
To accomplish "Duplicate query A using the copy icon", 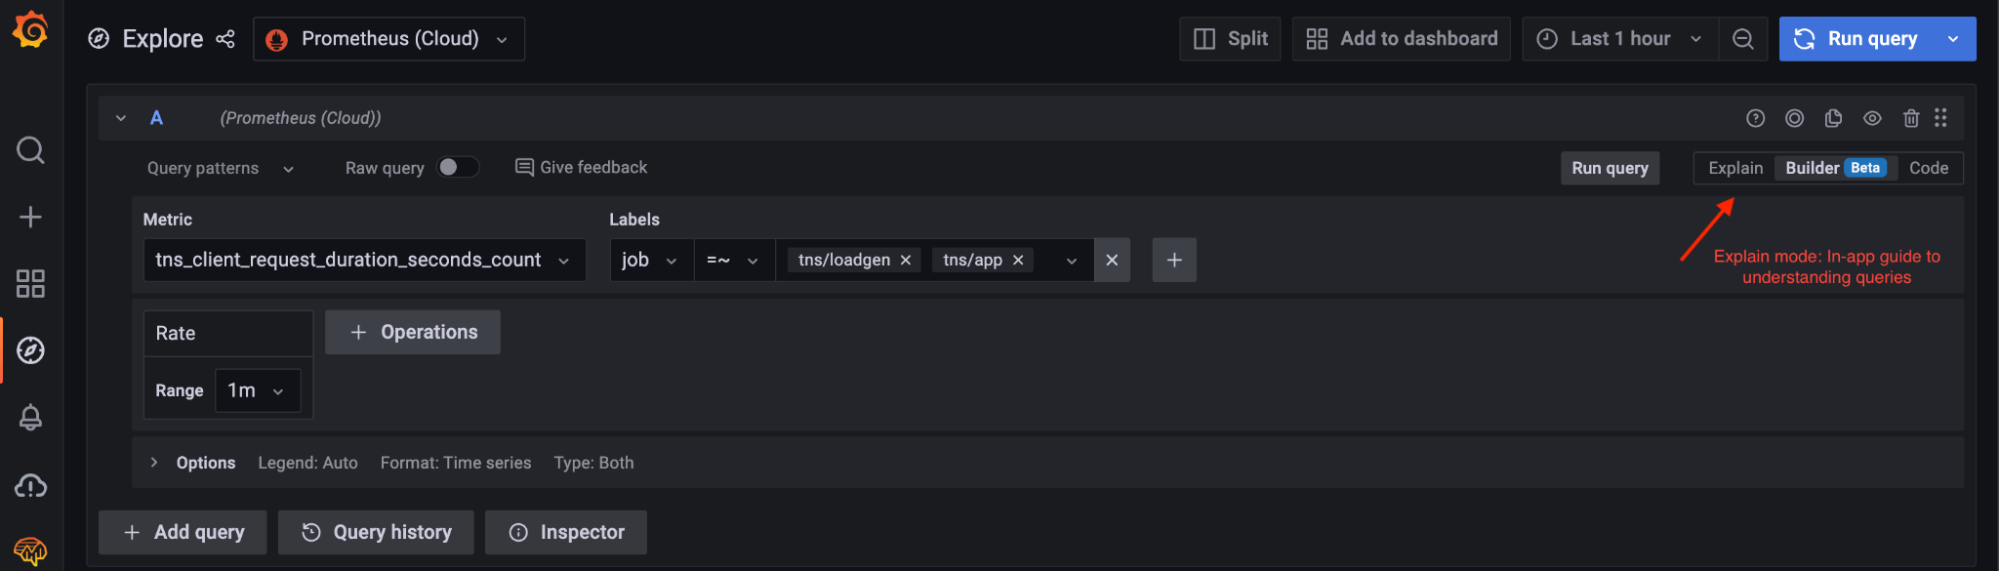I will point(1833,118).
